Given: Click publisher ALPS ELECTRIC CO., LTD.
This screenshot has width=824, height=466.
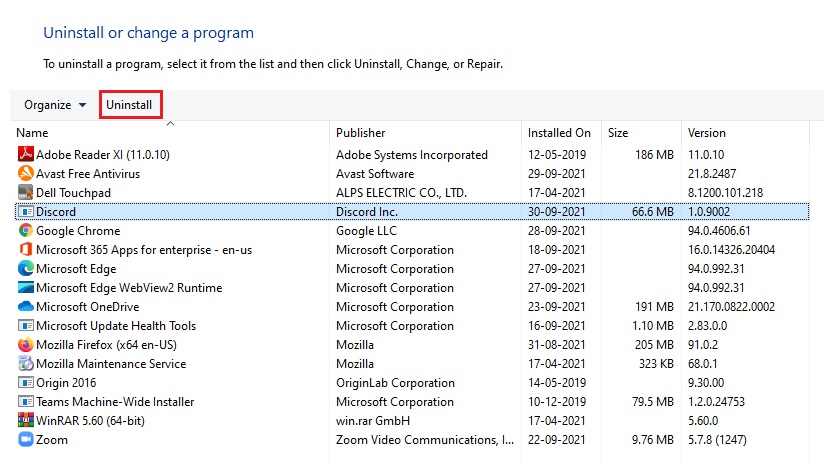Looking at the screenshot, I should (x=401, y=193).
